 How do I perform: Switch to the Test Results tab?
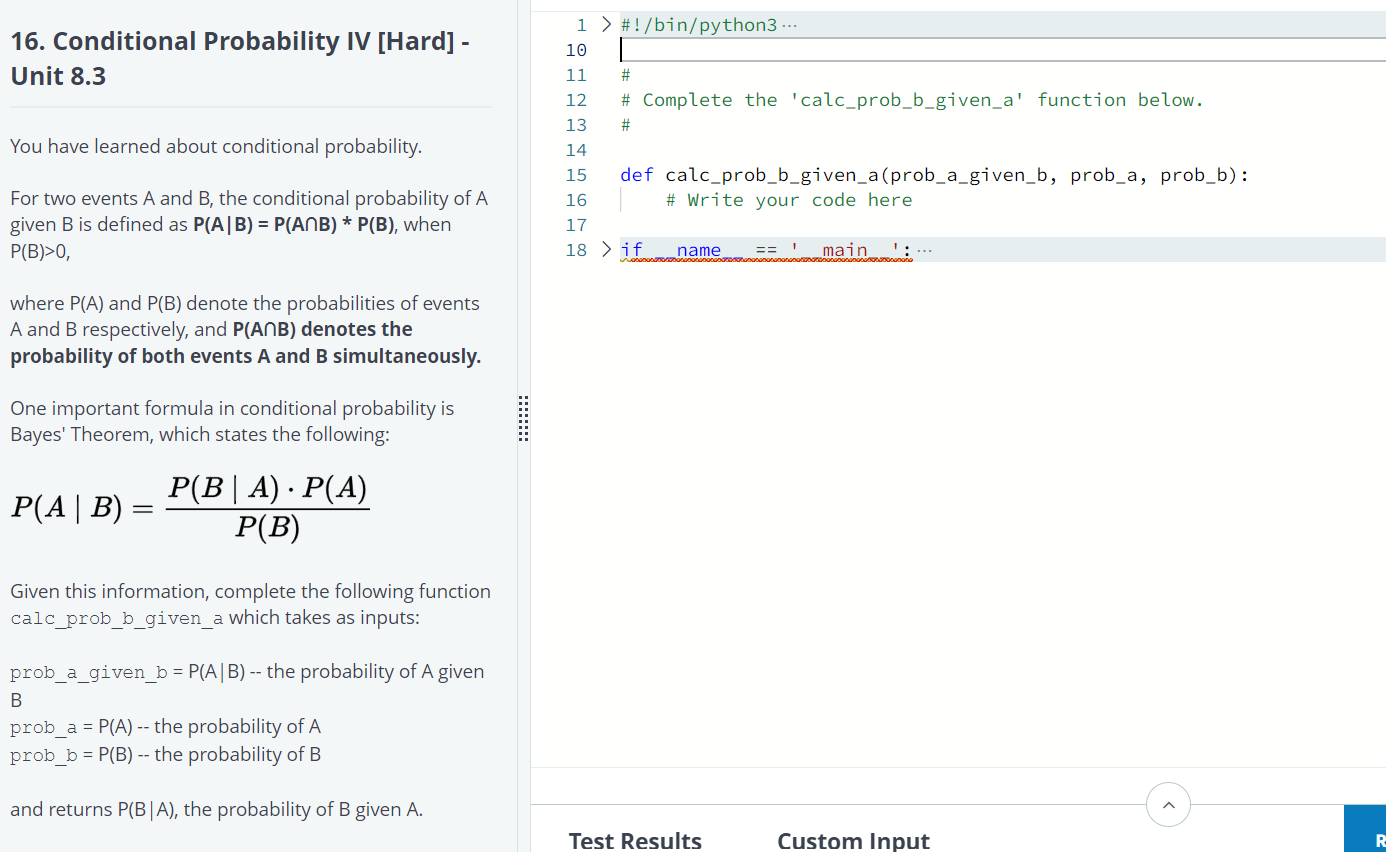635,840
